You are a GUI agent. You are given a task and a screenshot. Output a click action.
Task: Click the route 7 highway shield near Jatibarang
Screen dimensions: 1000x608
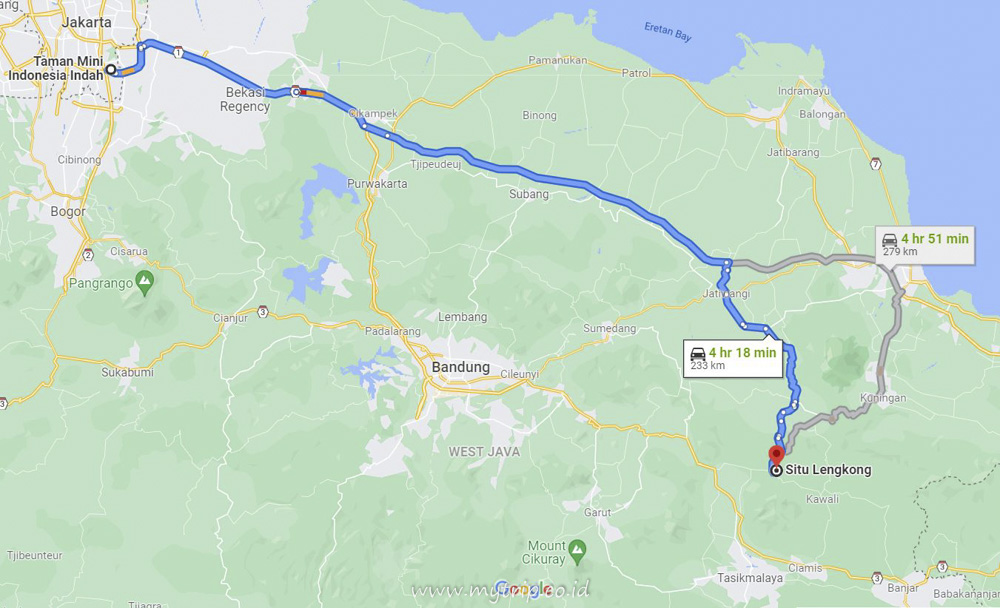click(x=876, y=164)
